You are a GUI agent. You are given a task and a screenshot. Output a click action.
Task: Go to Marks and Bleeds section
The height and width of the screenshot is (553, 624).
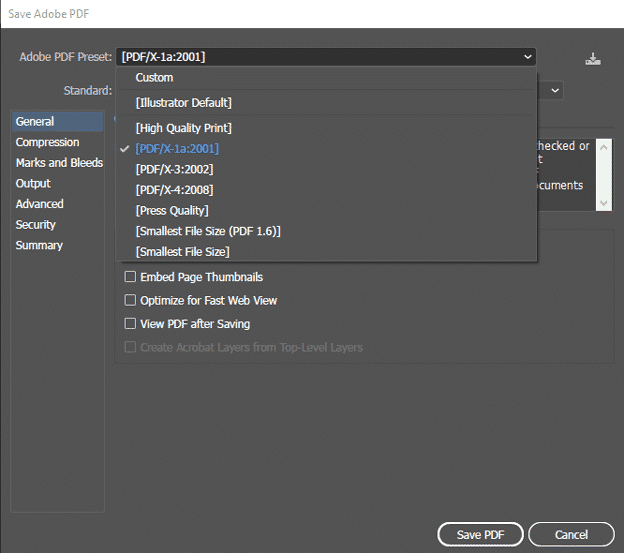(x=59, y=163)
